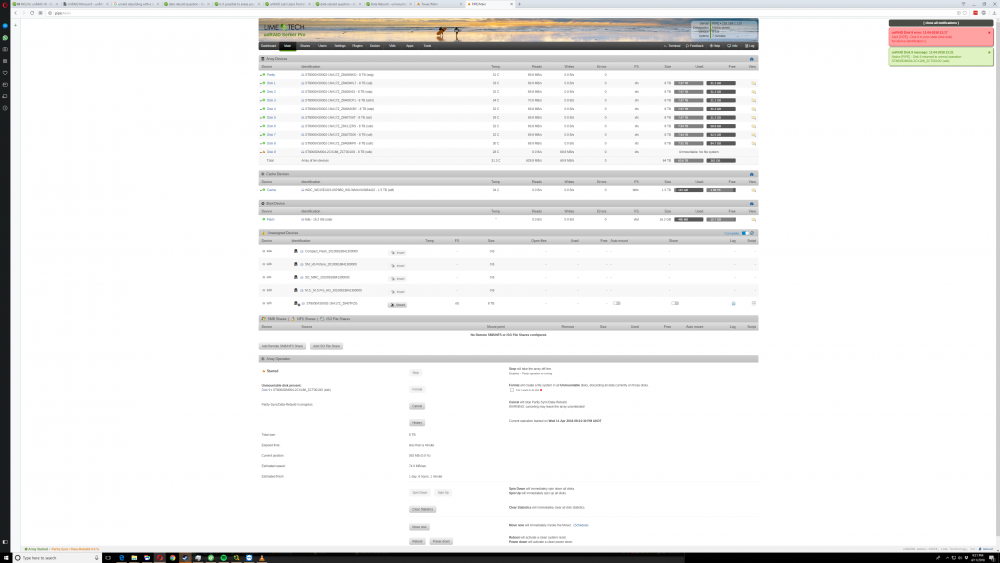1000x563 pixels.
Task: Open the Dashboard tab in unRAID menu
Action: (x=268, y=46)
